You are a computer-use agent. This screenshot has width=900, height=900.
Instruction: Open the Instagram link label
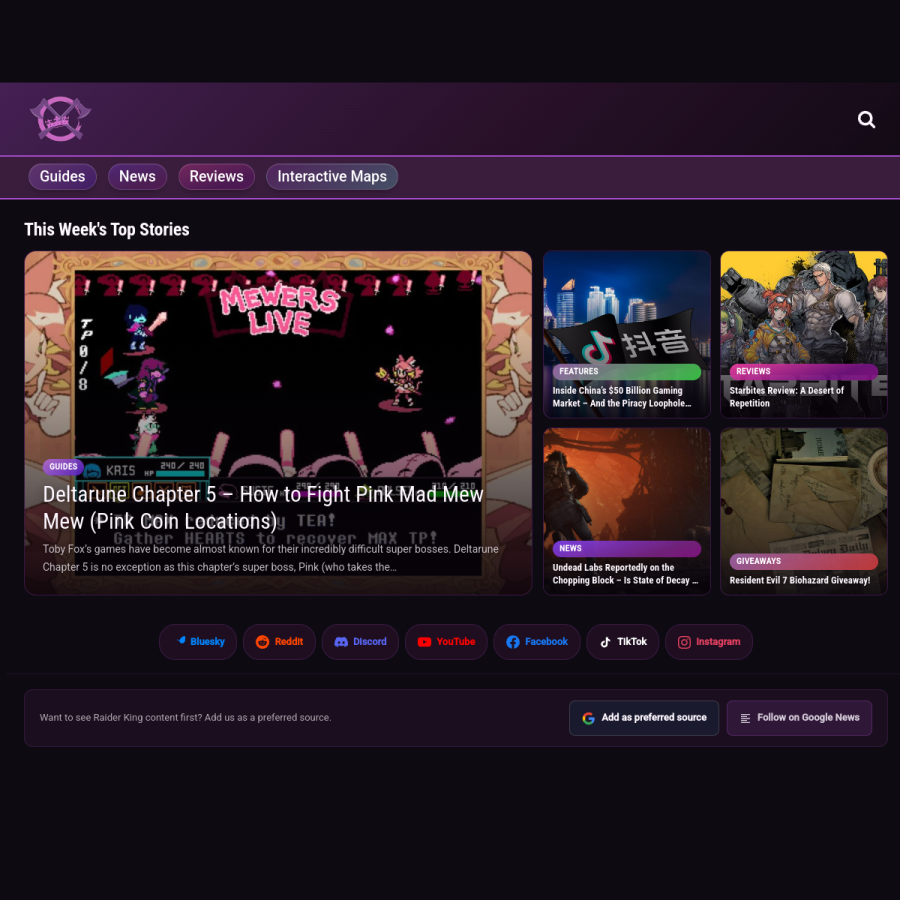pos(717,642)
